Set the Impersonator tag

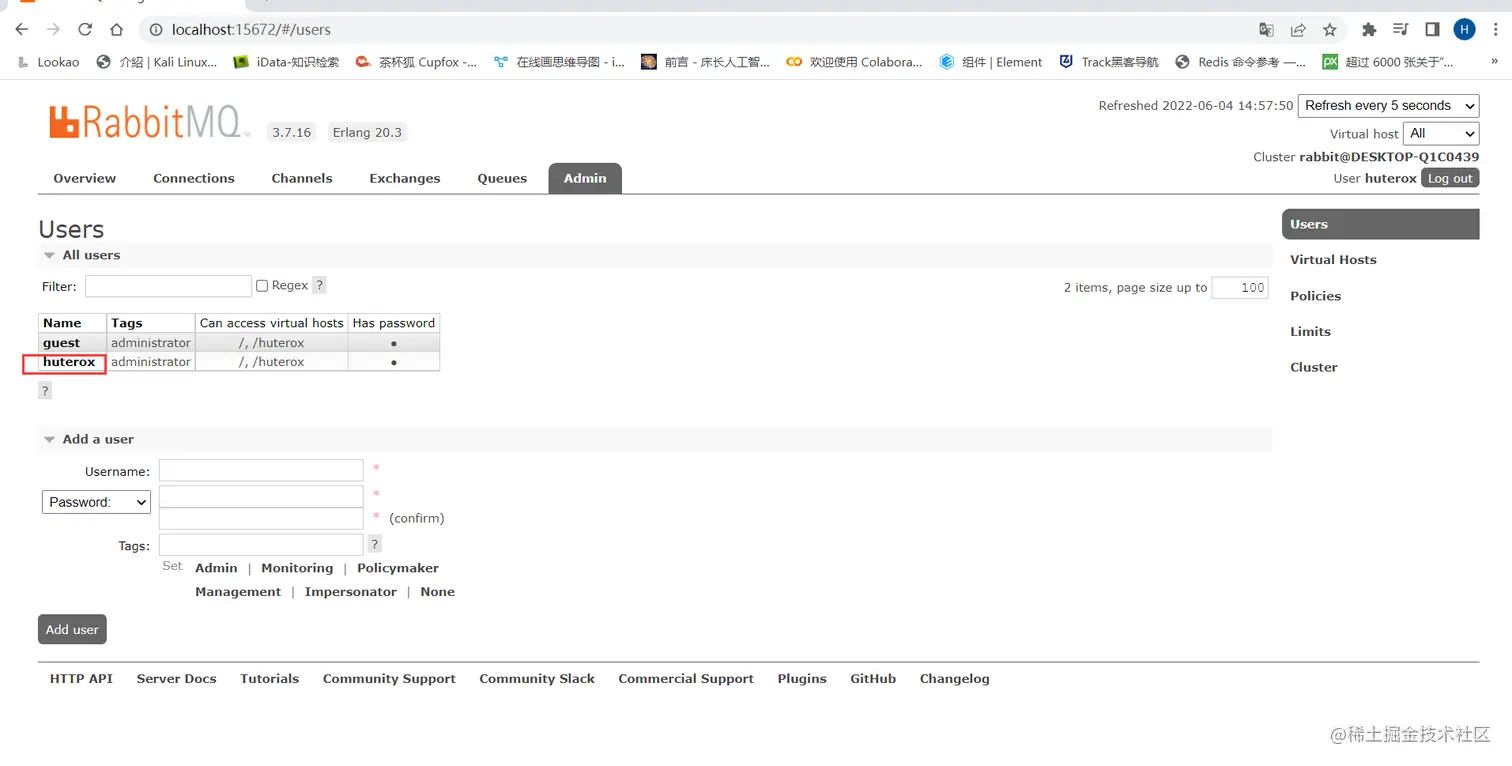tap(351, 592)
